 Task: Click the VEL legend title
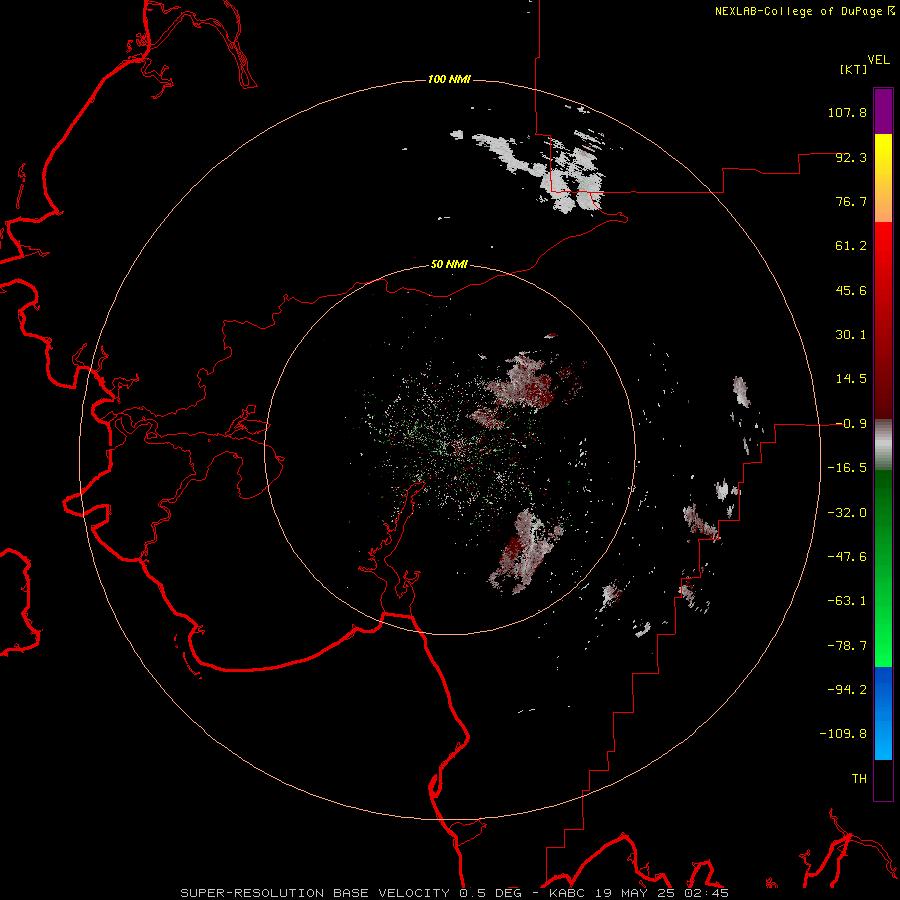tap(879, 60)
